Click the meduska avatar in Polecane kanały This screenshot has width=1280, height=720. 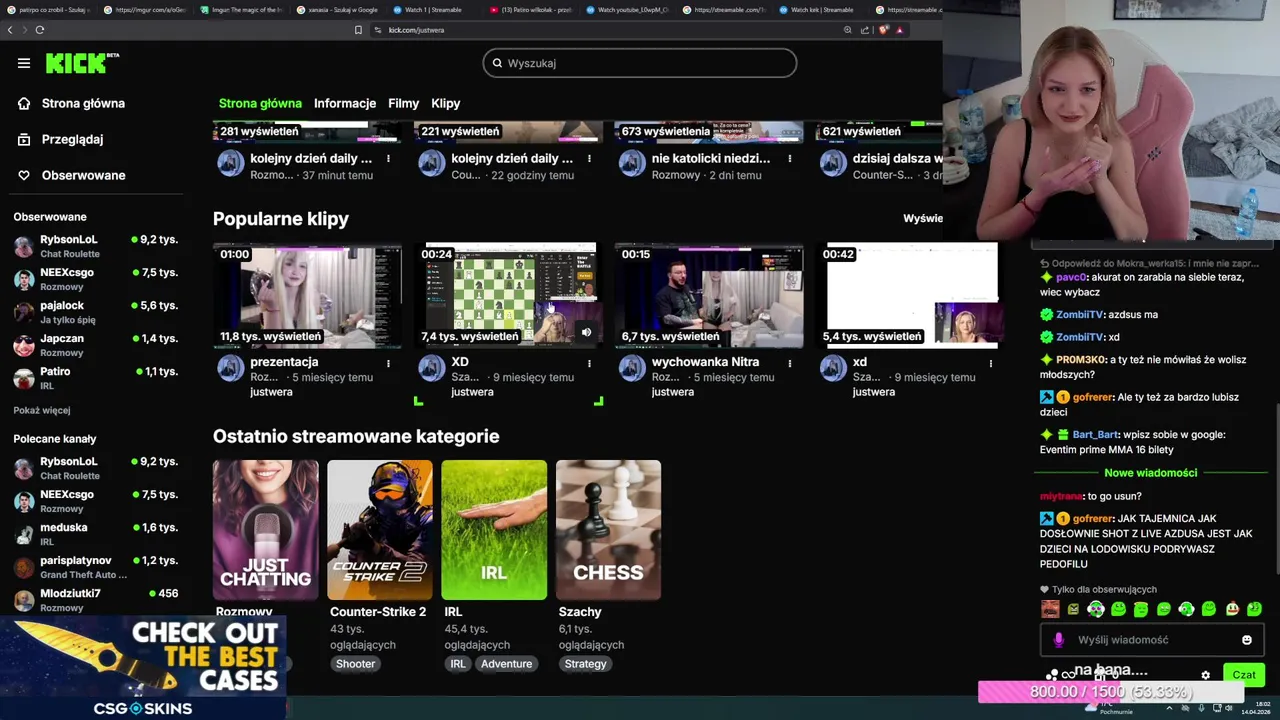coord(24,534)
